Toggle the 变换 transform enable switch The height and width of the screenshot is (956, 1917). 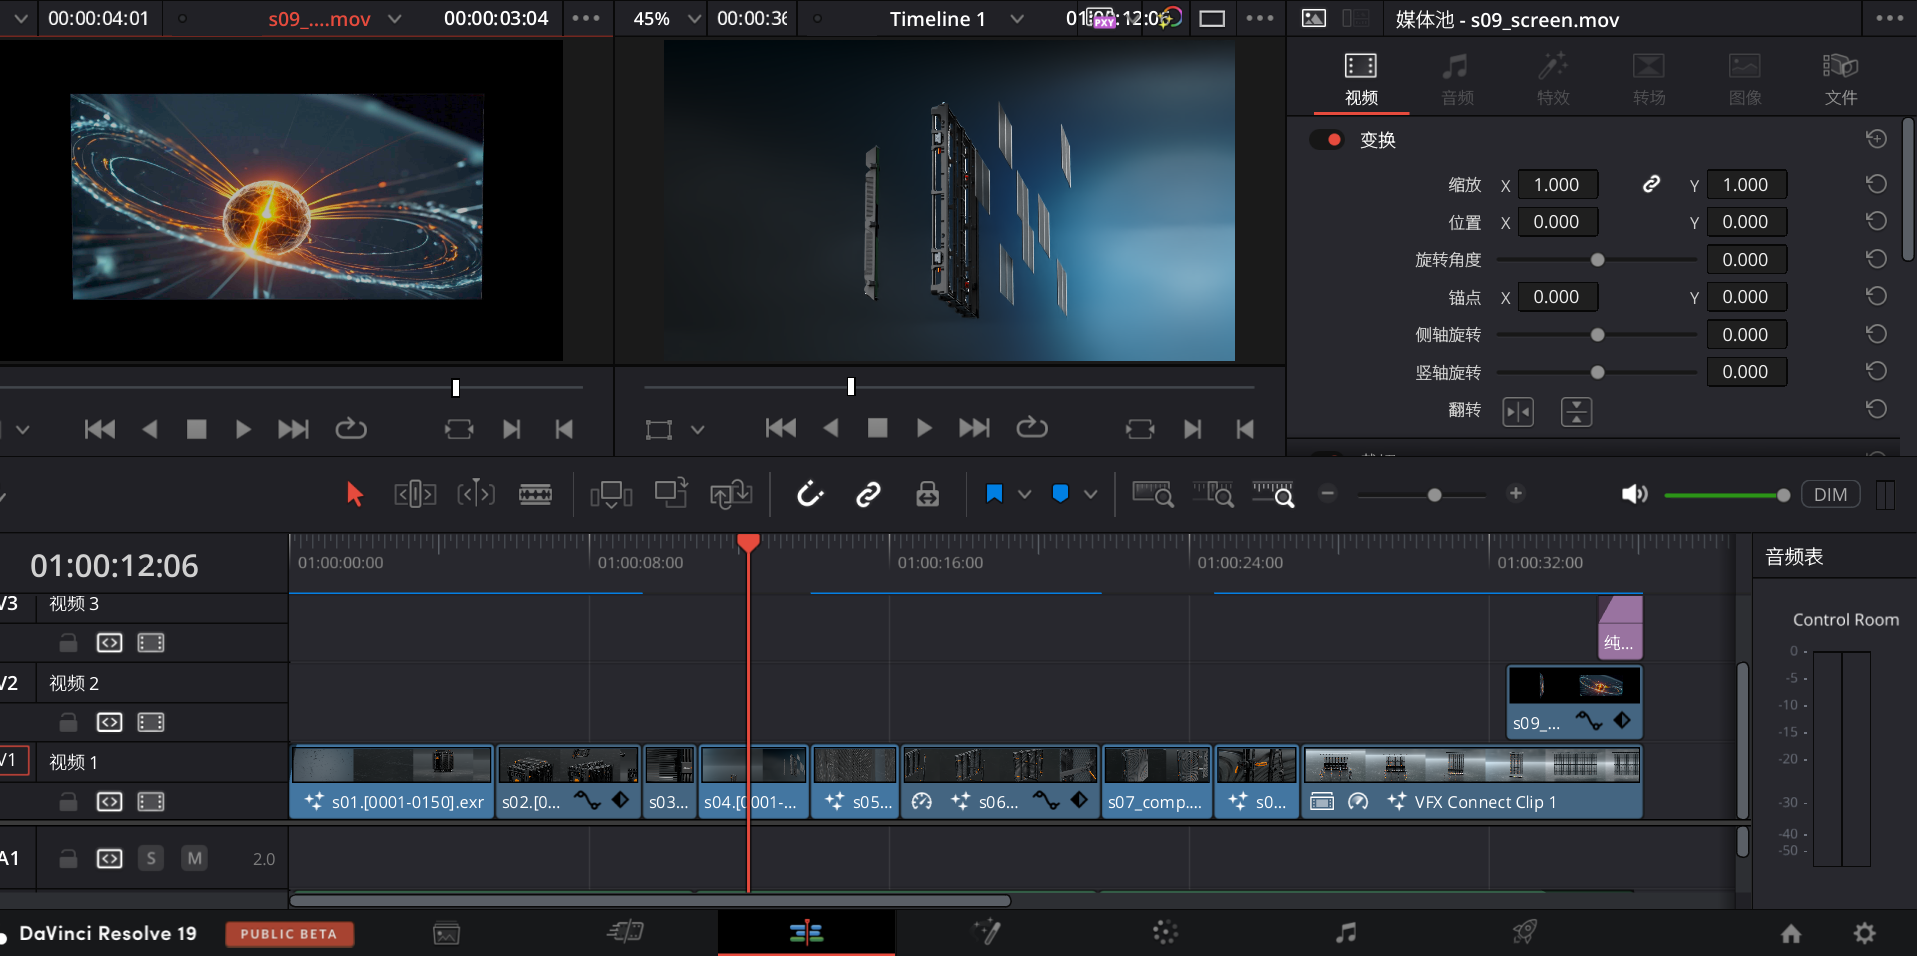[x=1327, y=140]
